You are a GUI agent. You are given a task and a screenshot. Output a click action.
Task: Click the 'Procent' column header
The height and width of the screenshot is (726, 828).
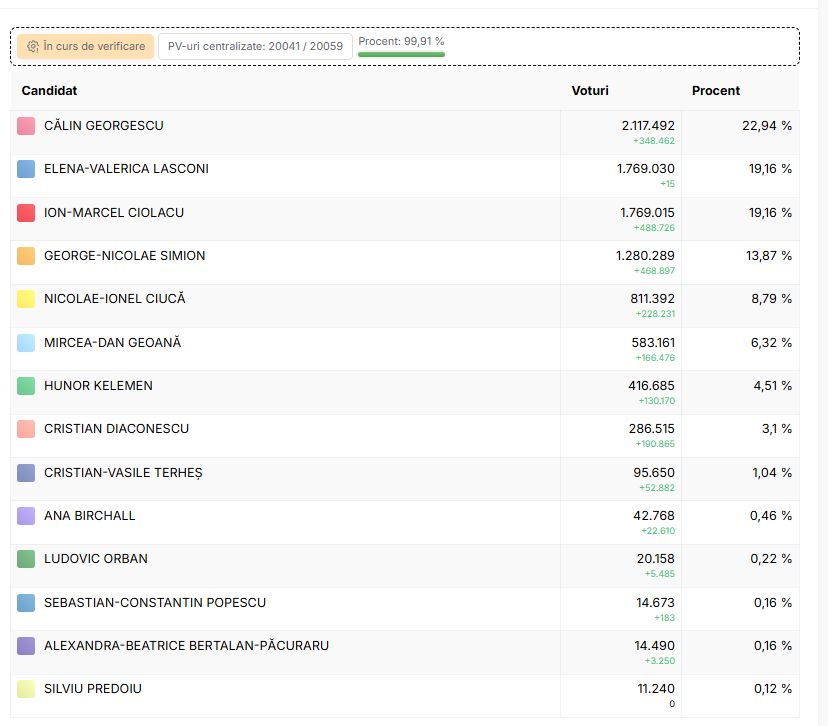pos(716,91)
